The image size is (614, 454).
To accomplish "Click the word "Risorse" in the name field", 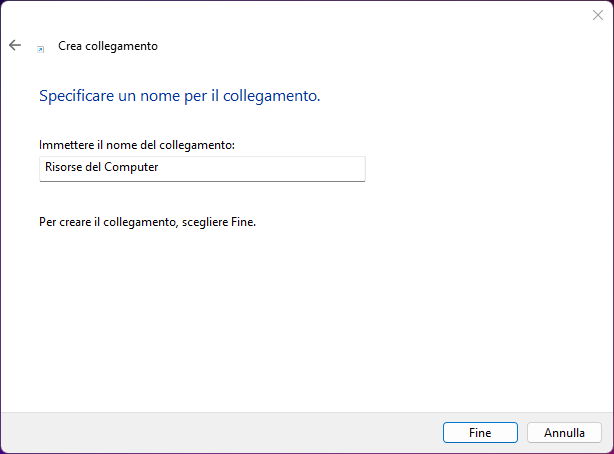I will tap(61, 168).
